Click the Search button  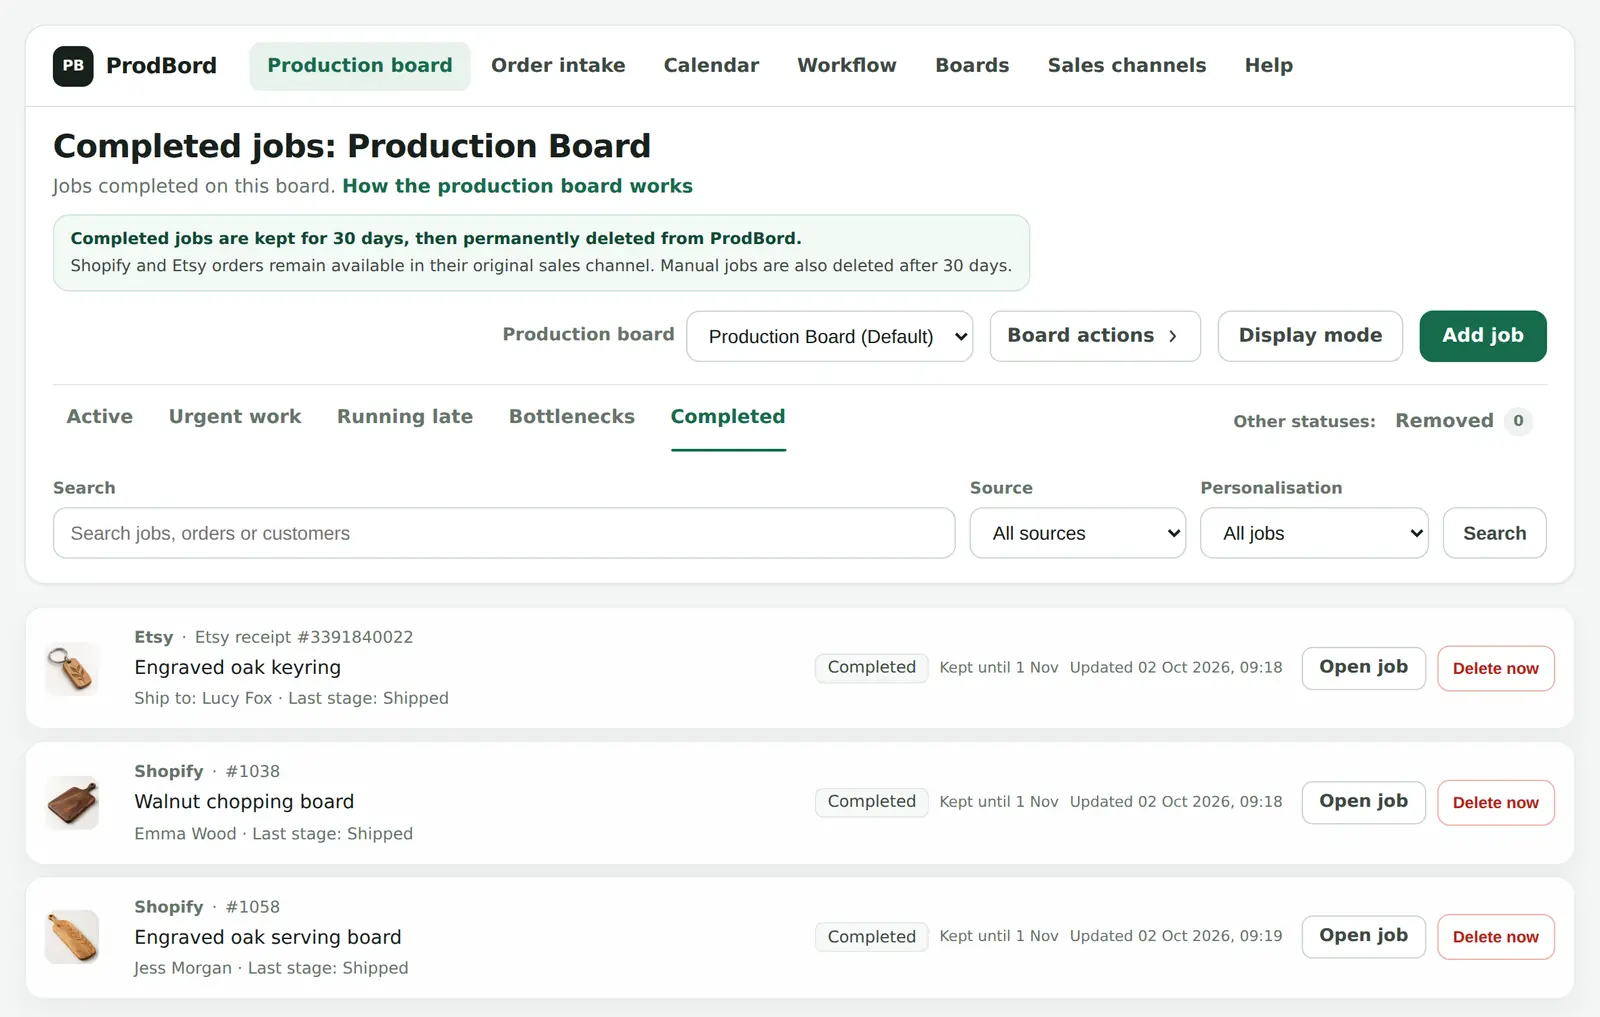click(1495, 533)
